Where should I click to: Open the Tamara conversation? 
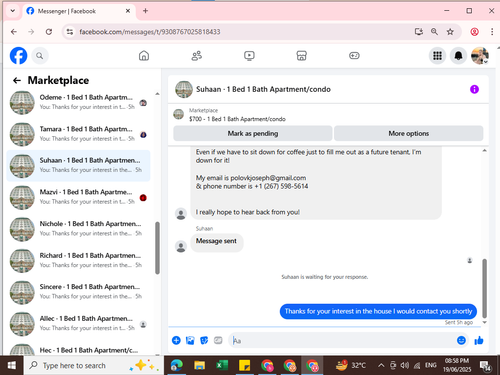[78, 134]
